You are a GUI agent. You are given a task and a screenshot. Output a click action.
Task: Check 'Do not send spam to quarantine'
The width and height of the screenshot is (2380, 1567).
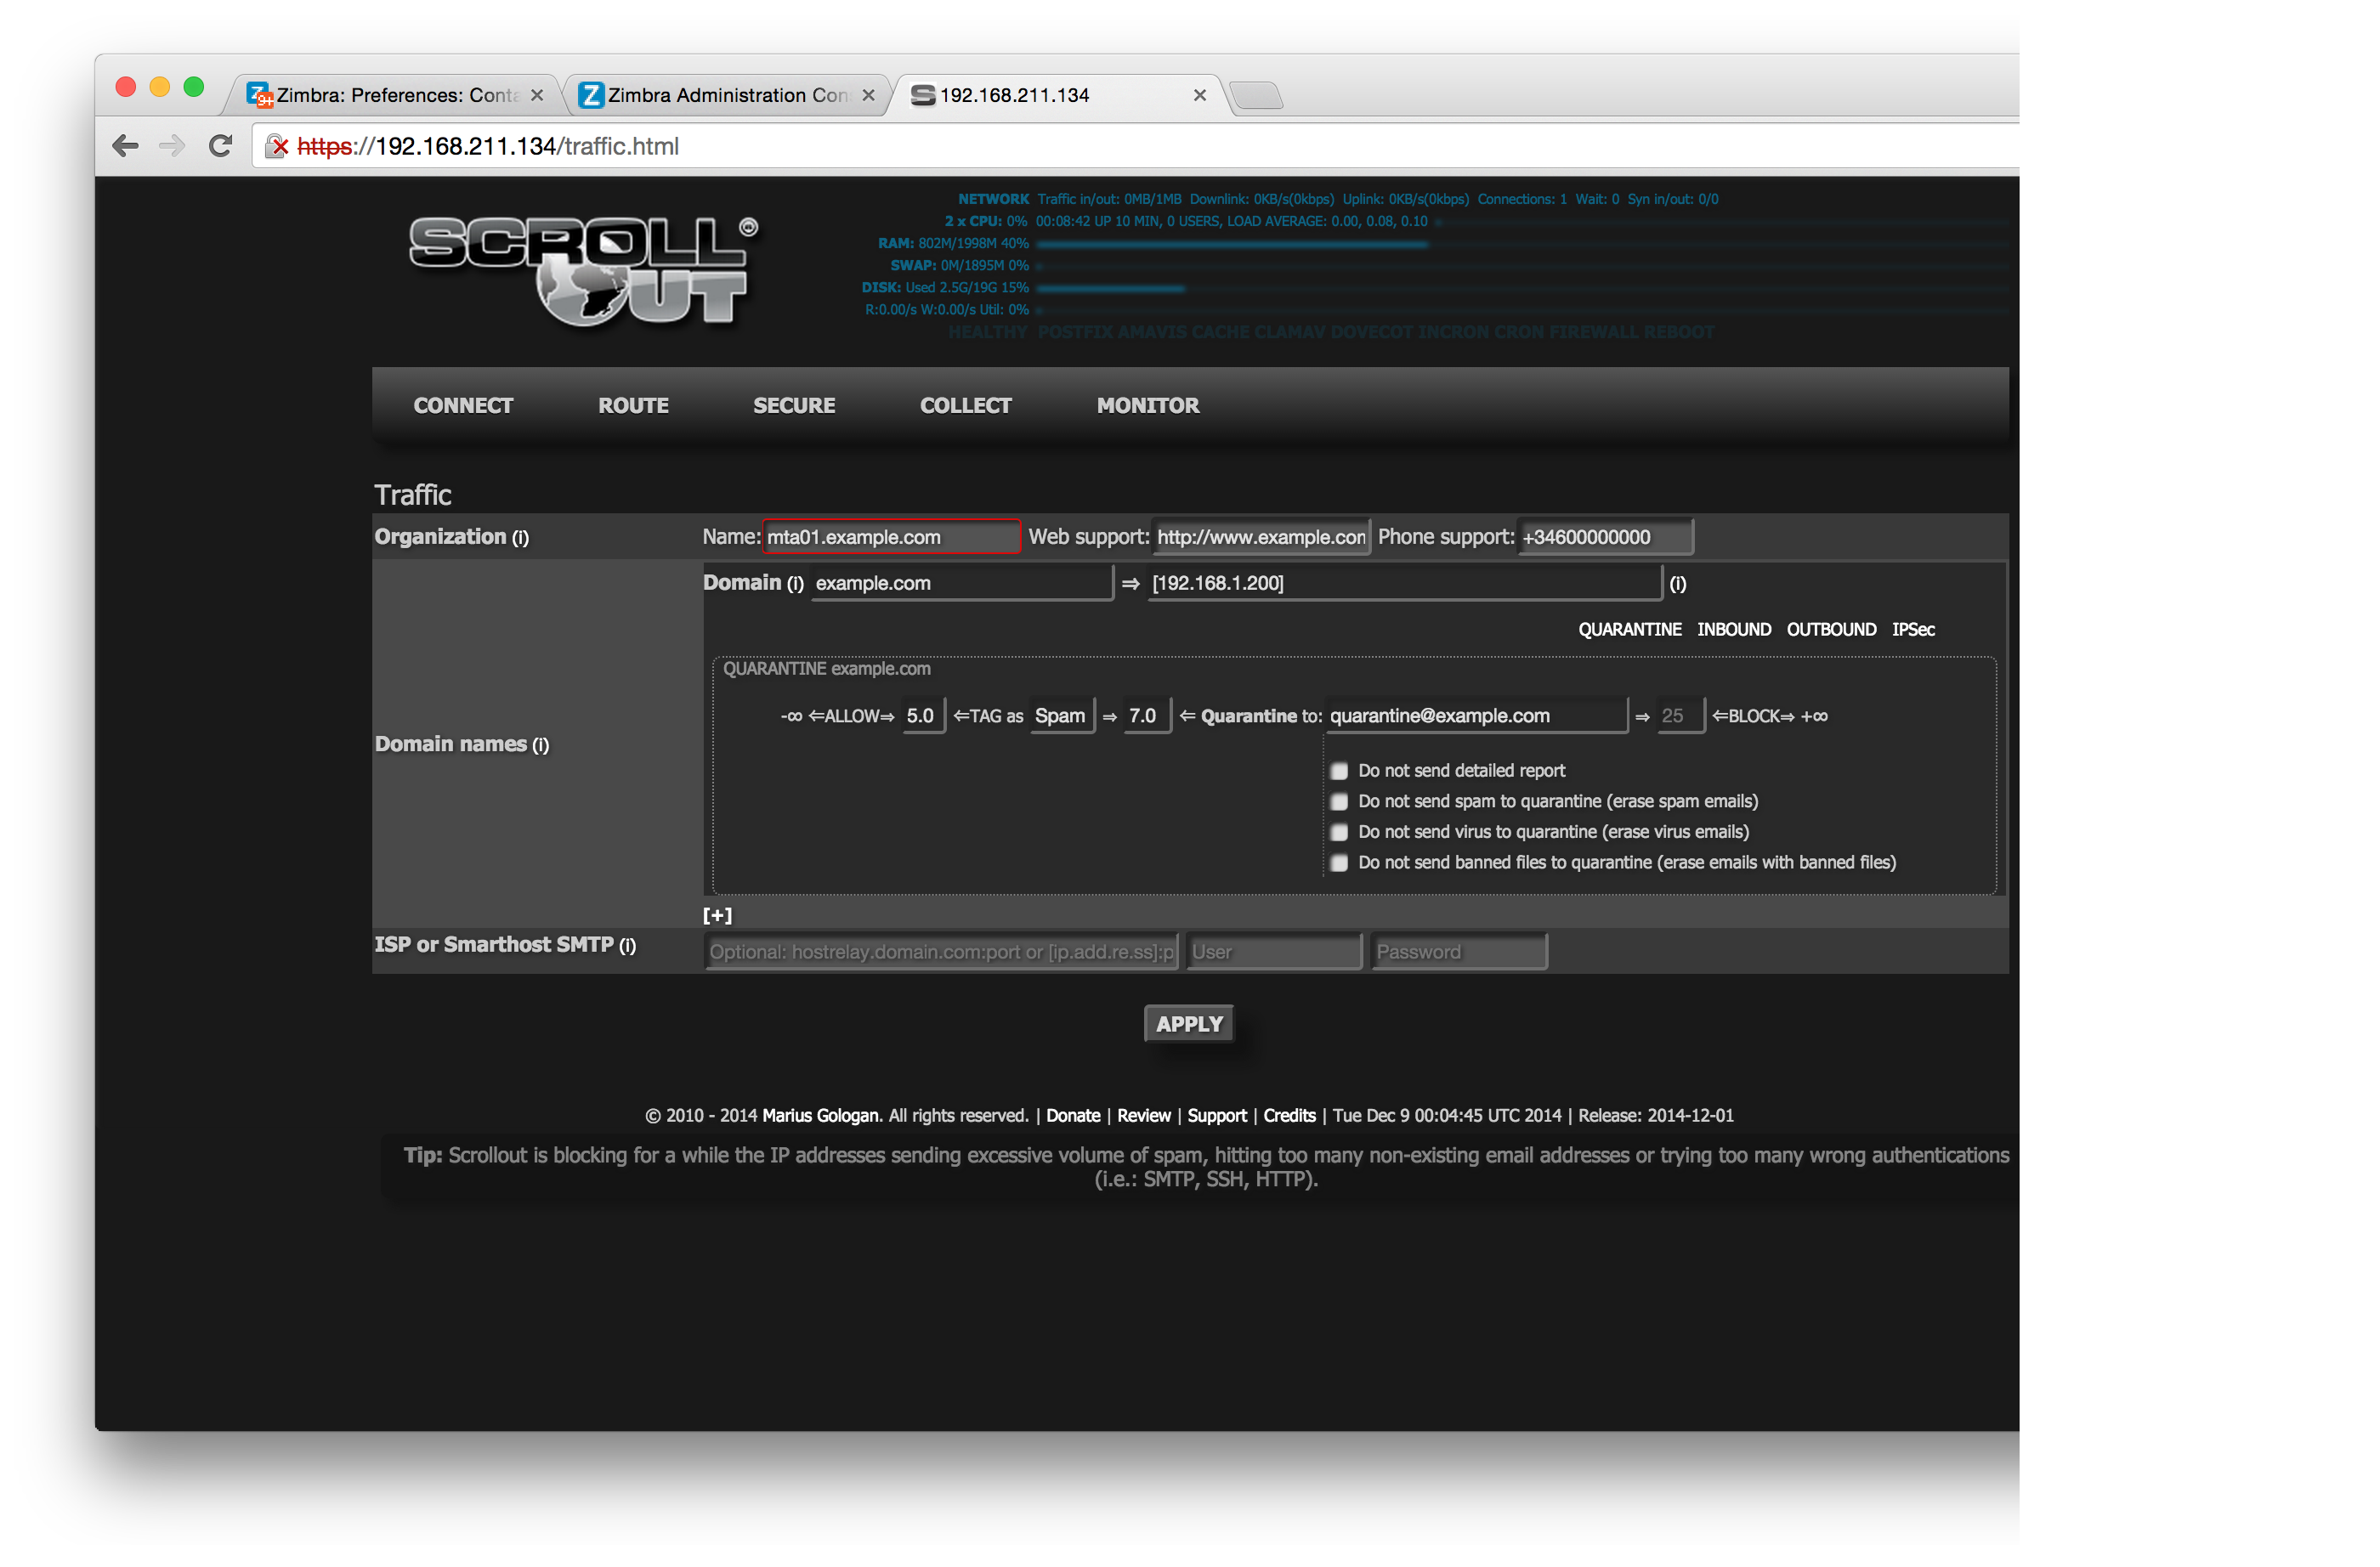click(1339, 802)
